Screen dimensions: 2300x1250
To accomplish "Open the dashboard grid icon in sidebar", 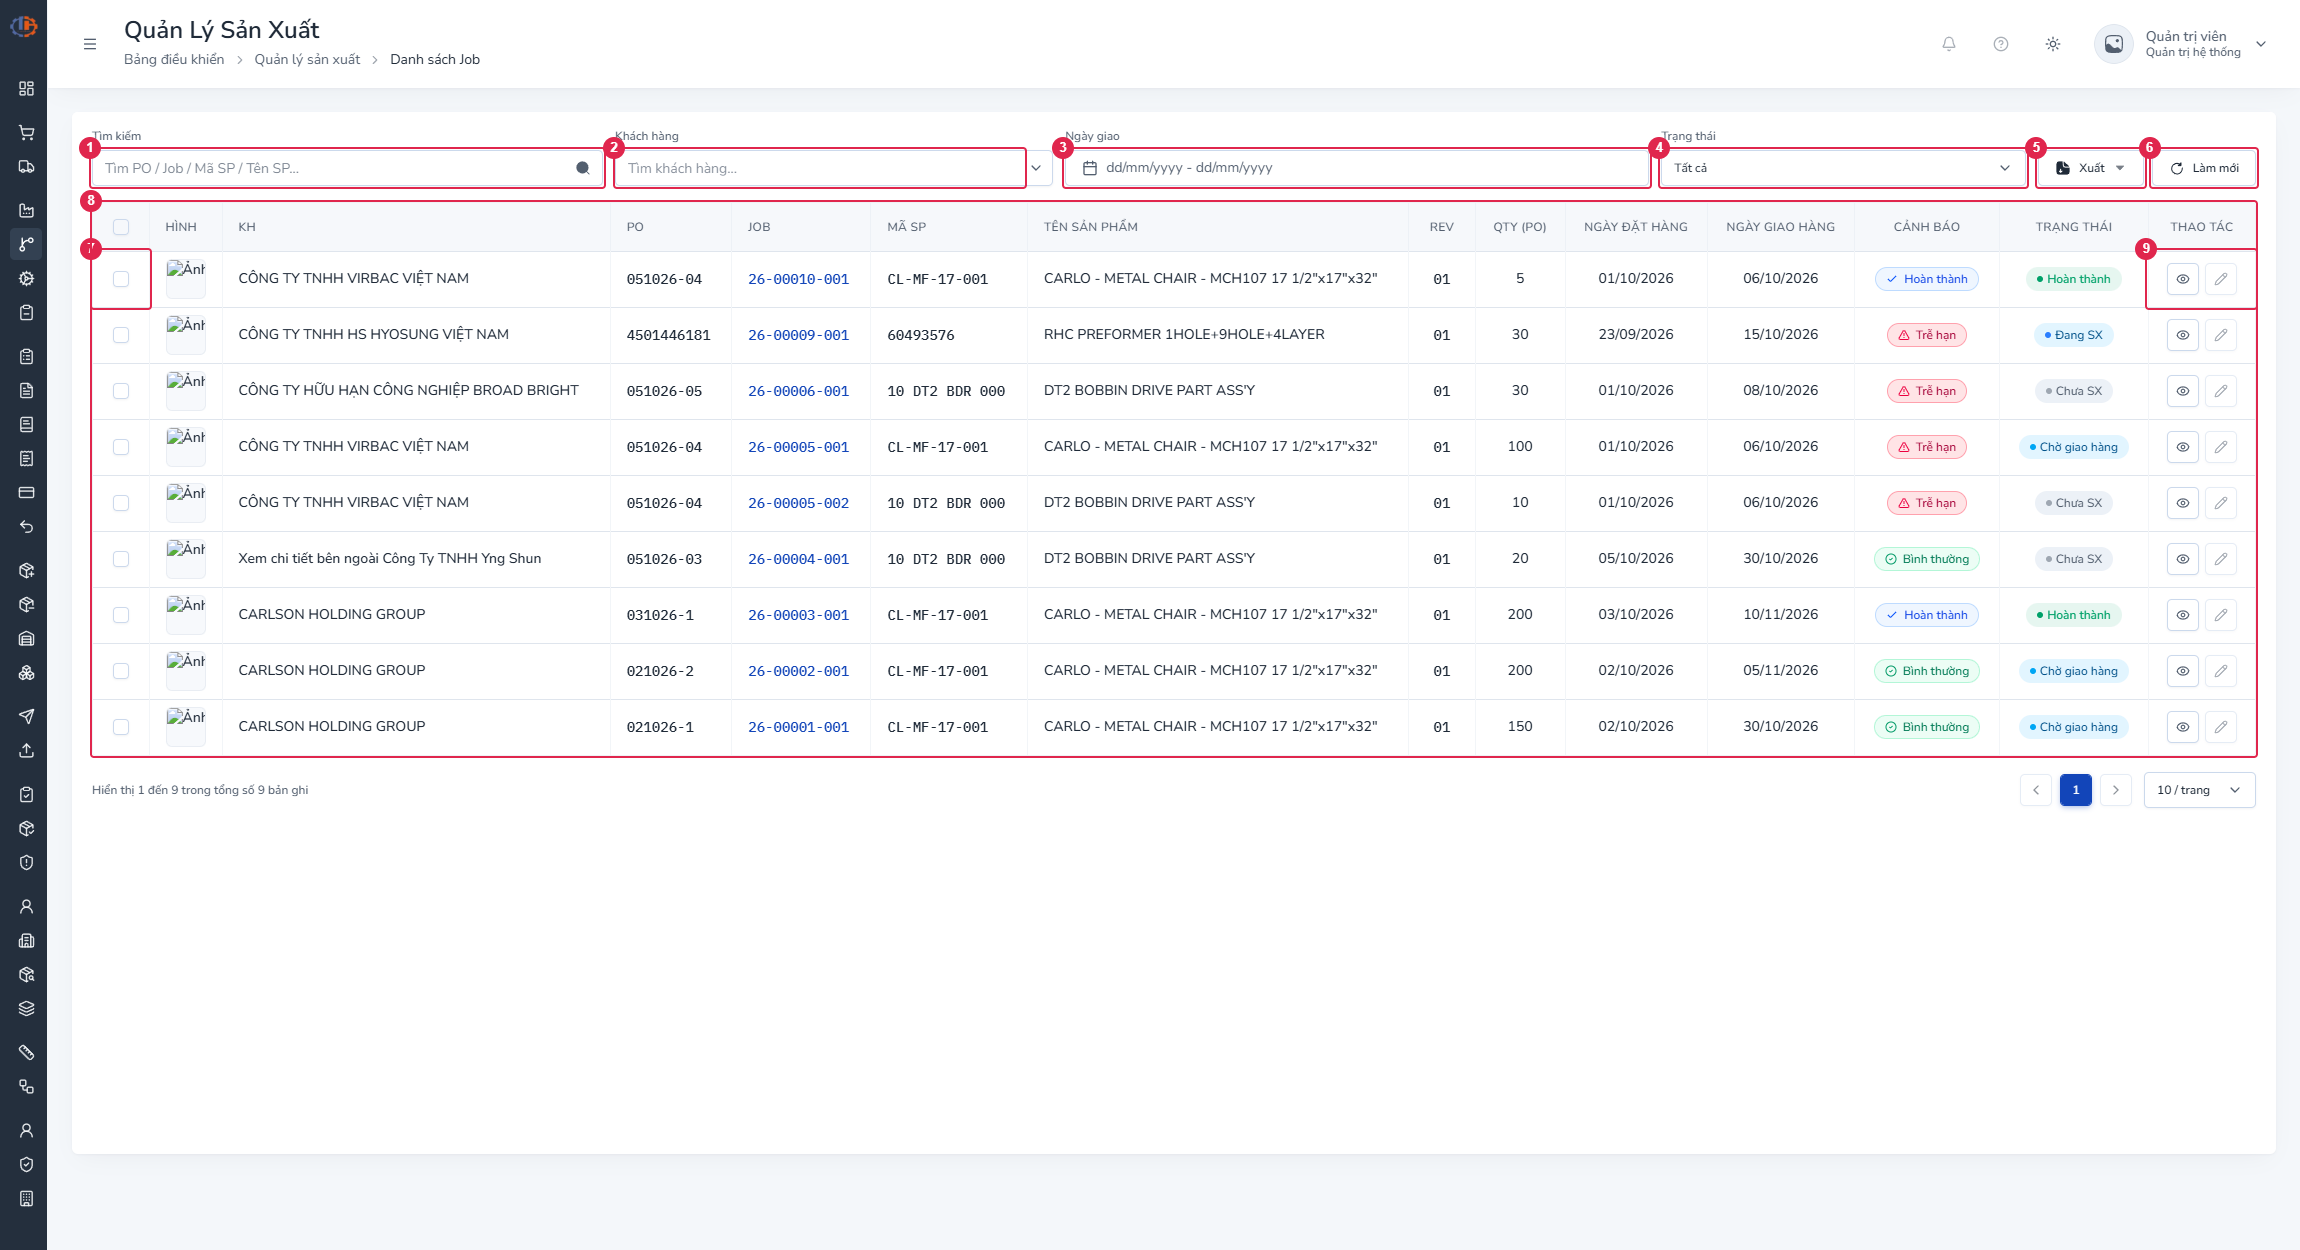I will click(x=27, y=88).
